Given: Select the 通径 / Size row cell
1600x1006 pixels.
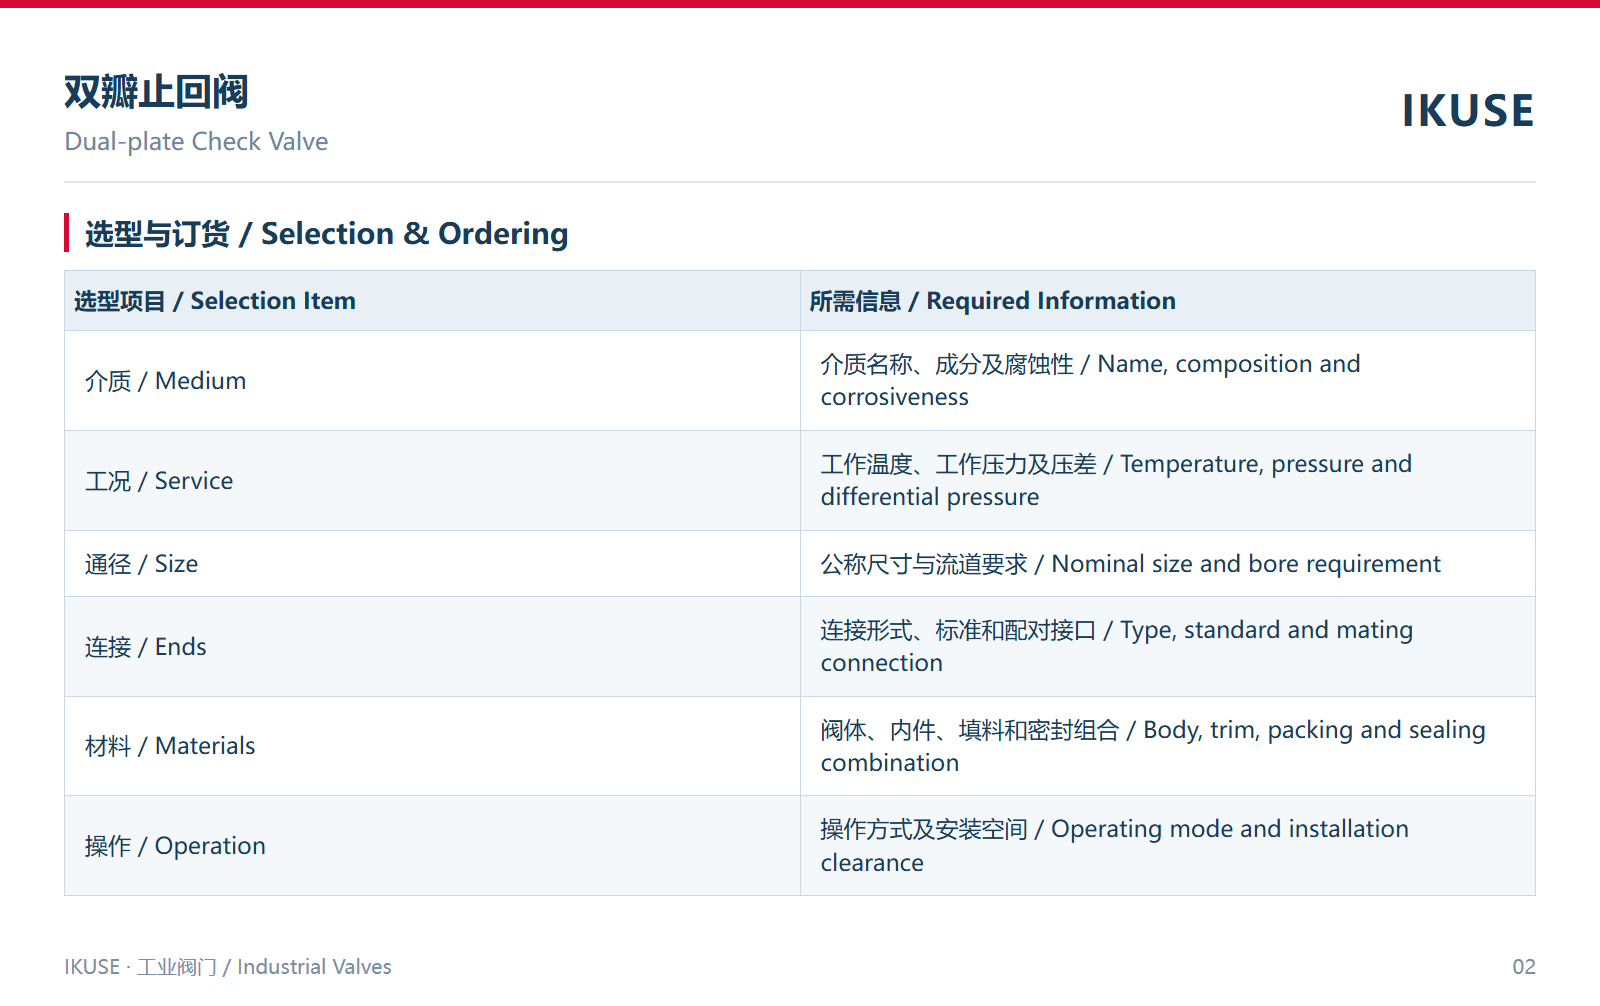Looking at the screenshot, I should point(432,564).
